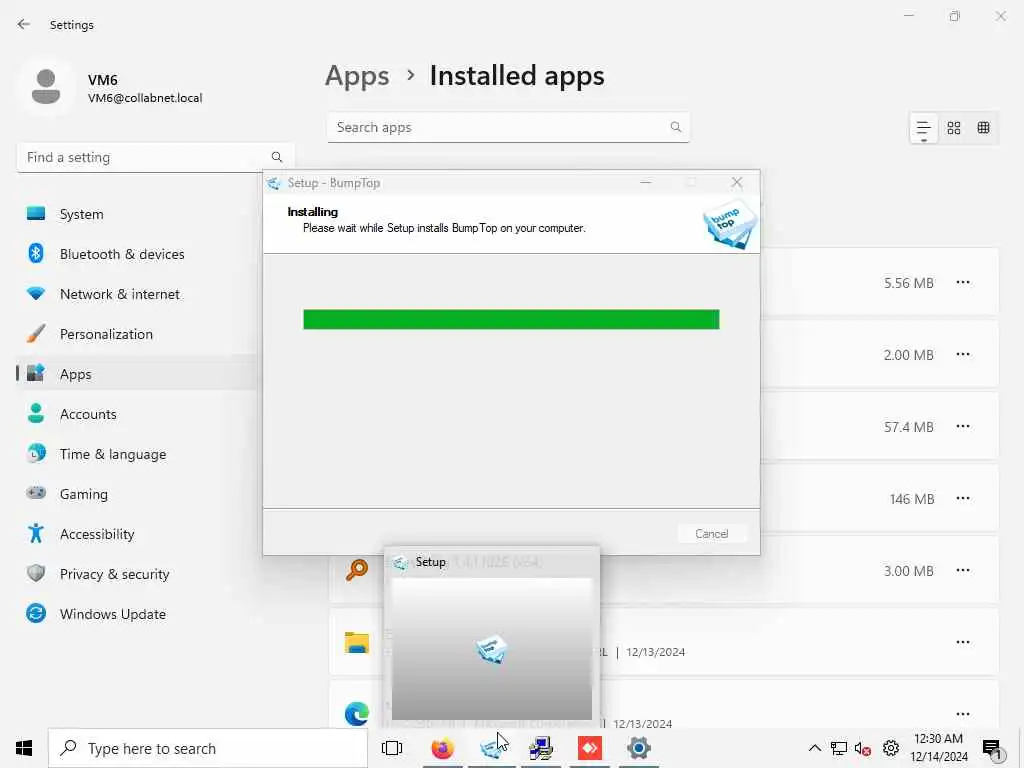The image size is (1024, 768).
Task: Click the orange key app icon in the list
Action: tap(357, 570)
